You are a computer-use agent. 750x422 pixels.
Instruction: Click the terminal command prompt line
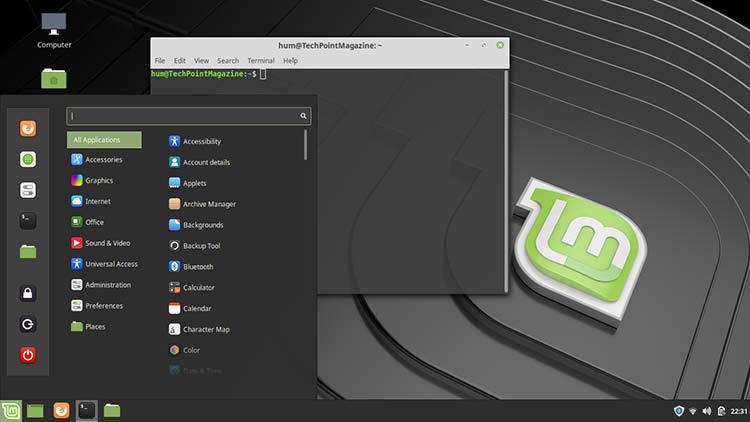[209, 74]
